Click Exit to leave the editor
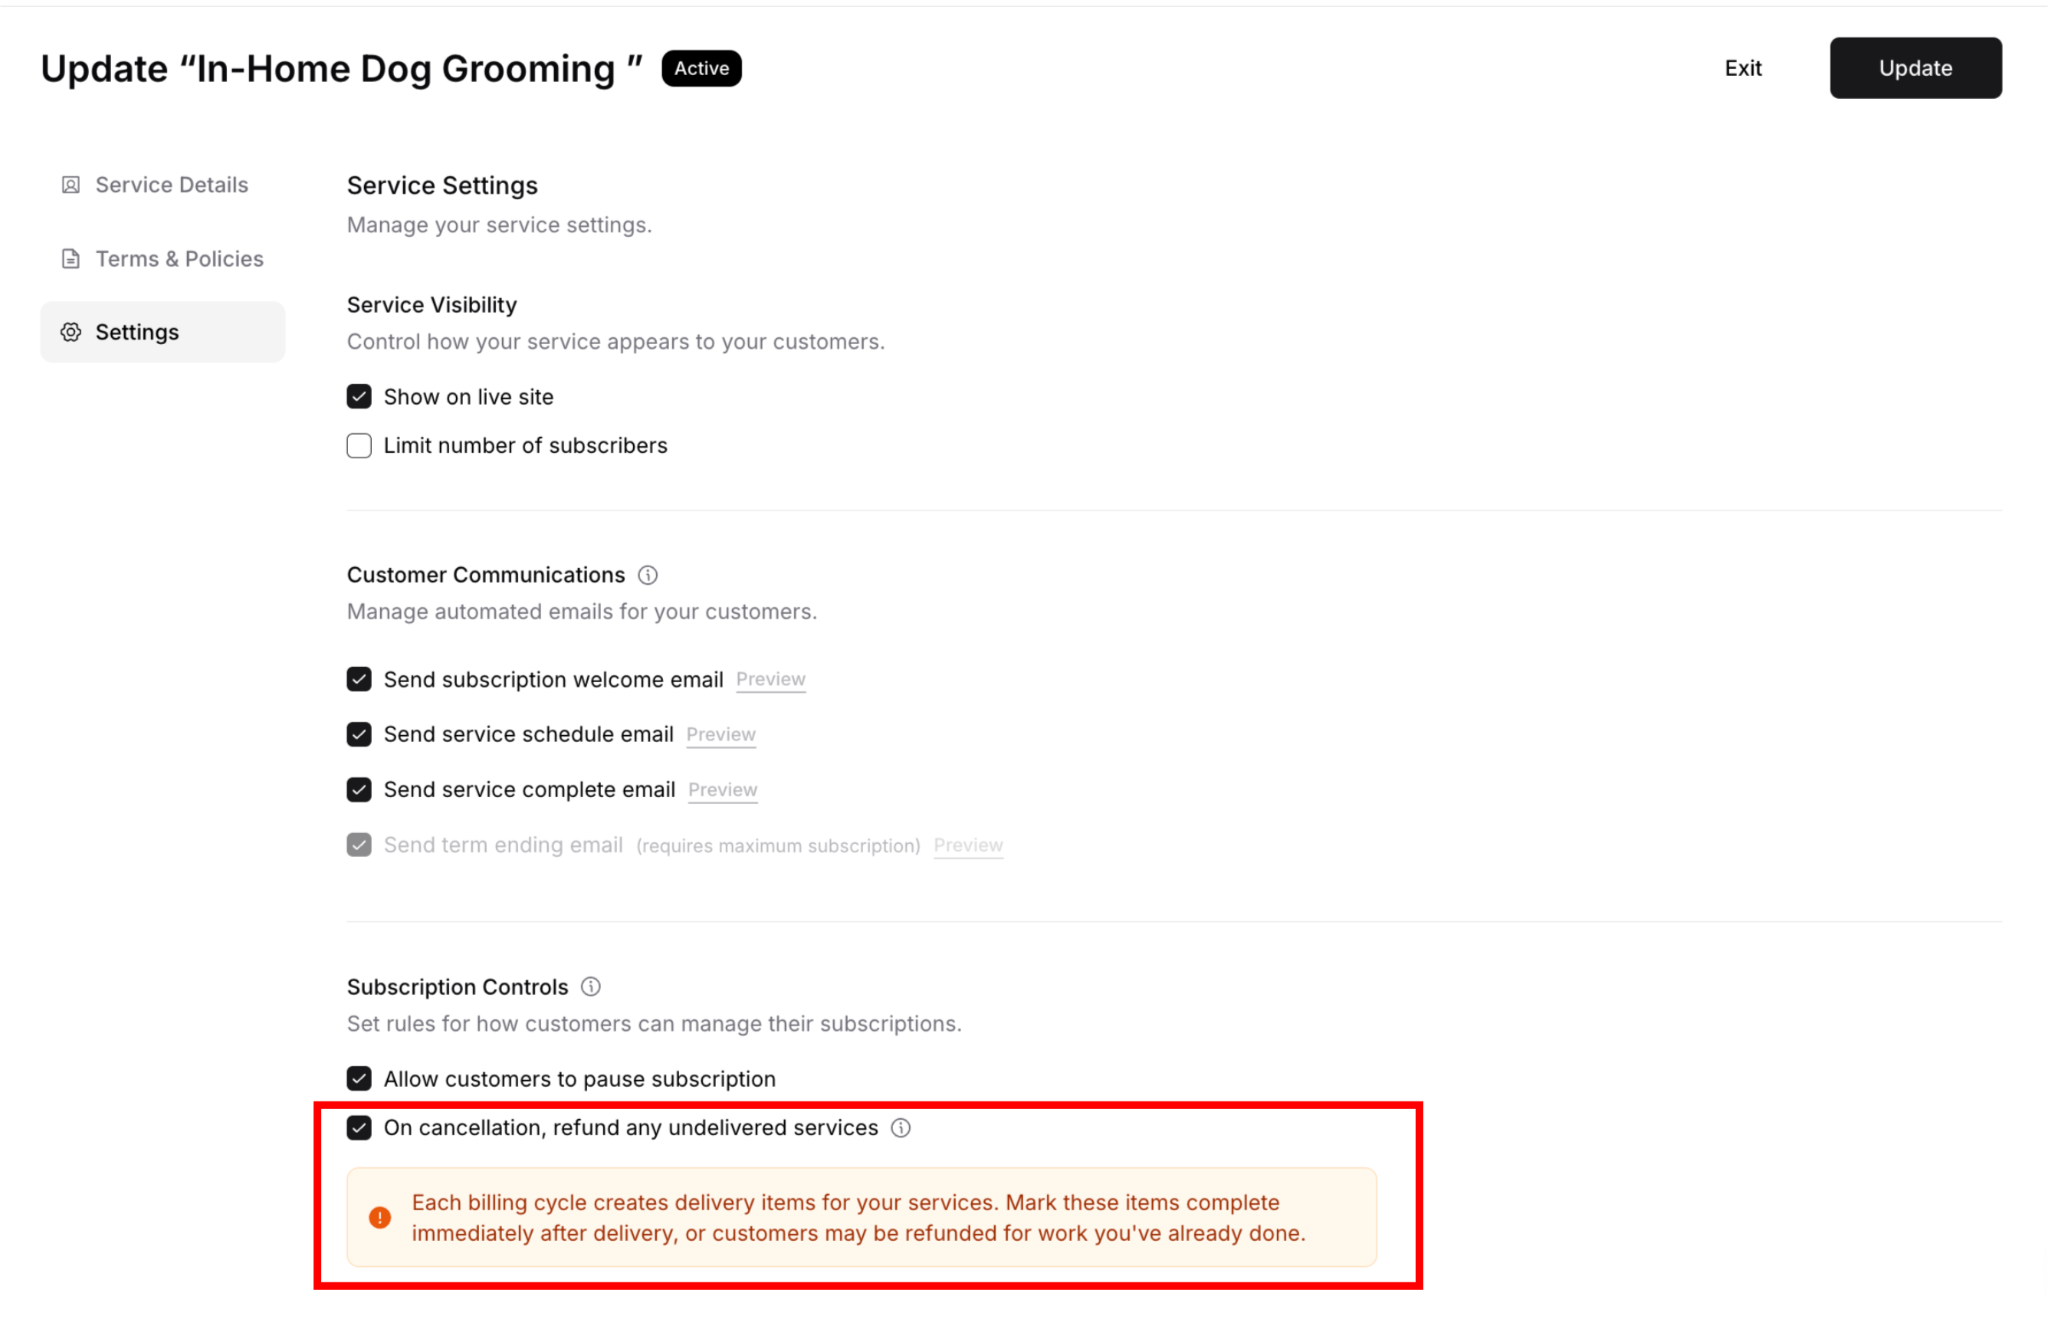The width and height of the screenshot is (2048, 1326). pyautogui.click(x=1743, y=68)
